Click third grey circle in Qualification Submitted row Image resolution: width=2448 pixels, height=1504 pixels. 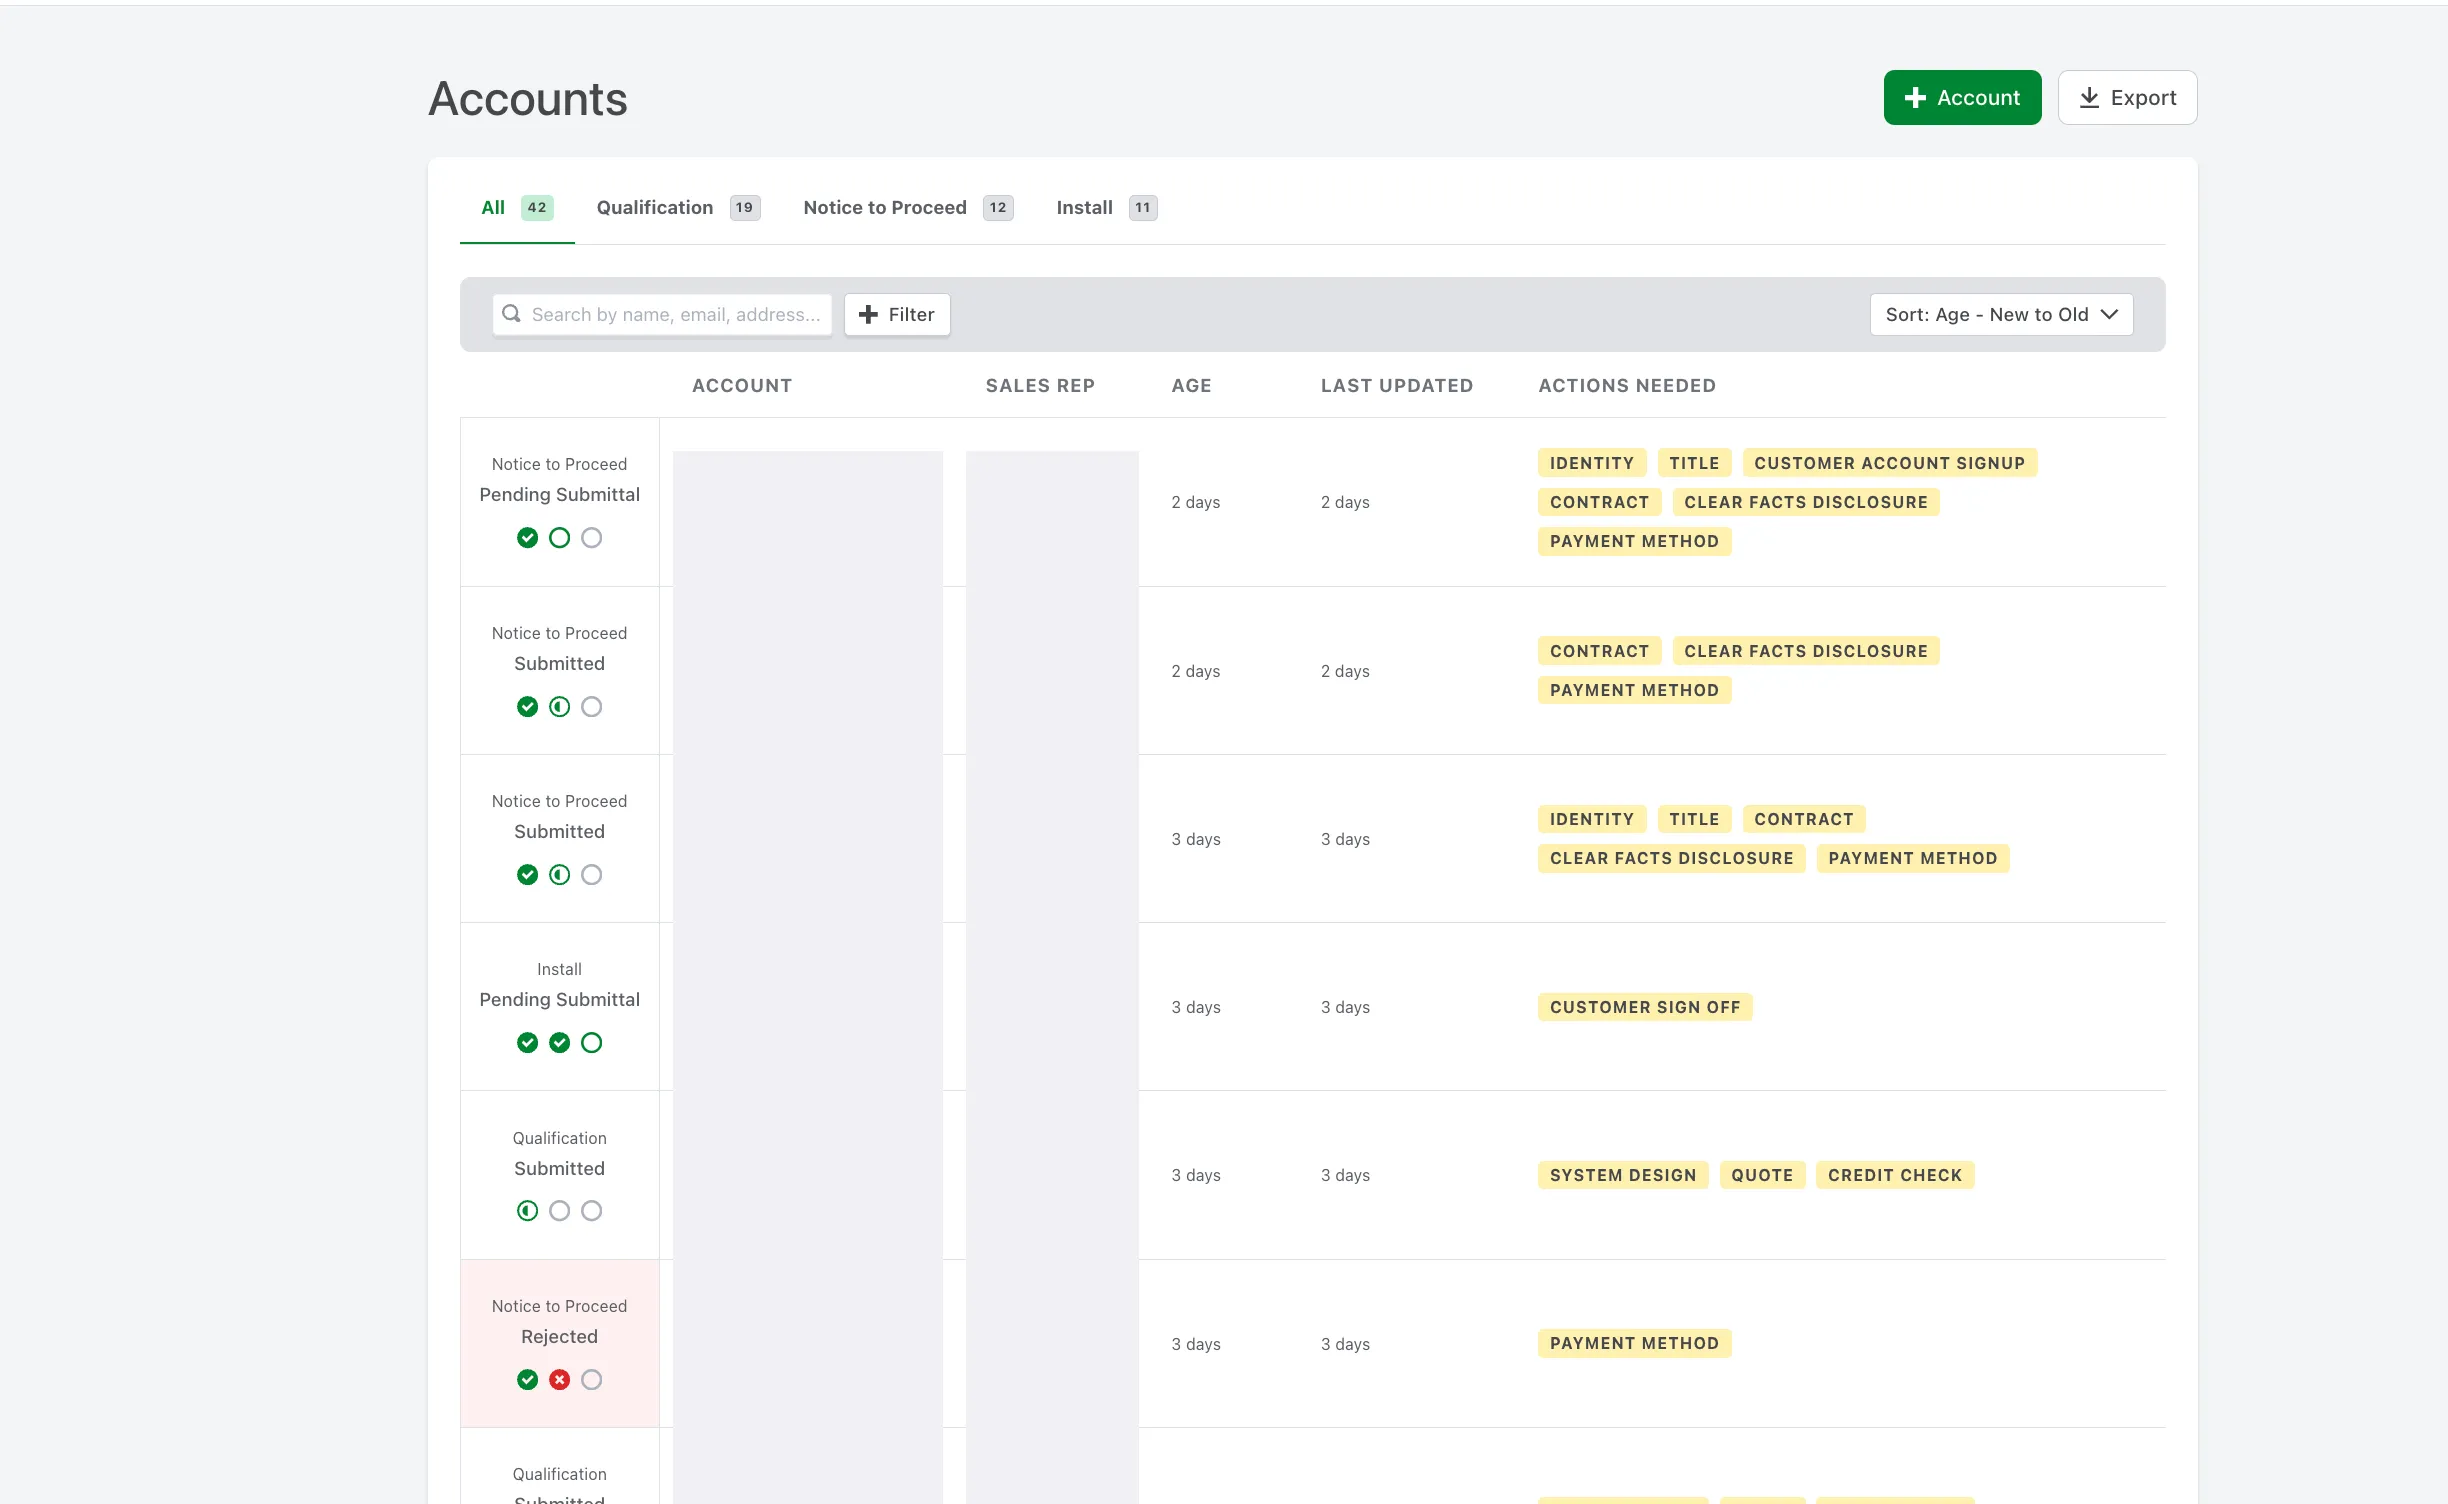coord(591,1211)
